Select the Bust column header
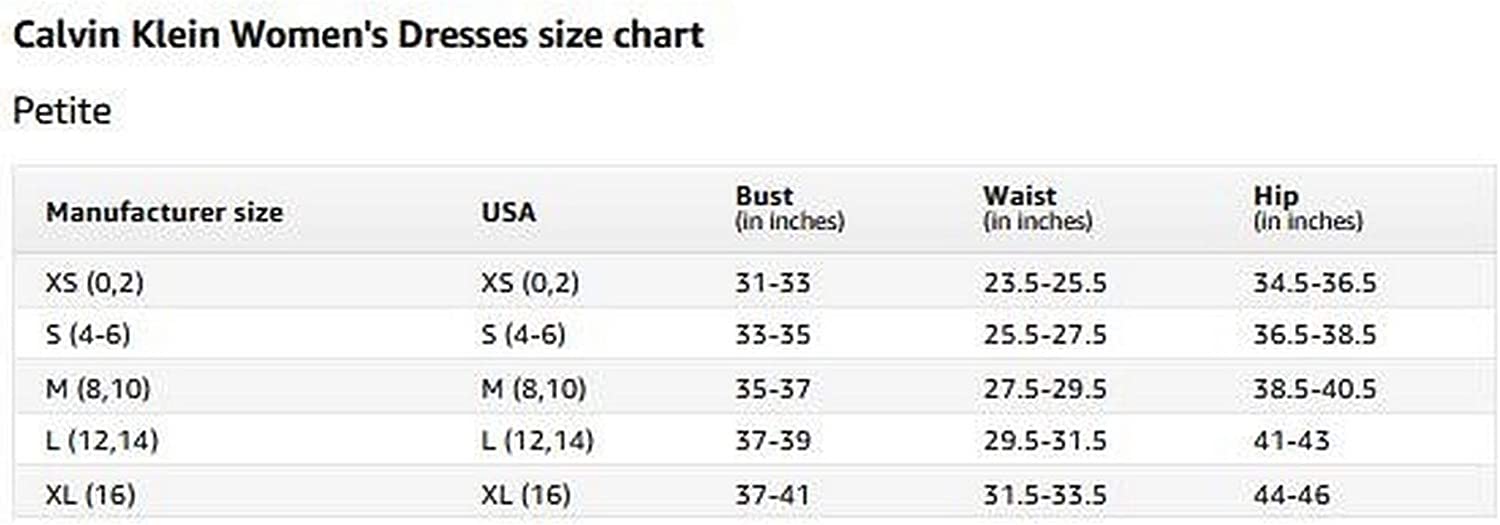1500x525 pixels. tap(764, 197)
